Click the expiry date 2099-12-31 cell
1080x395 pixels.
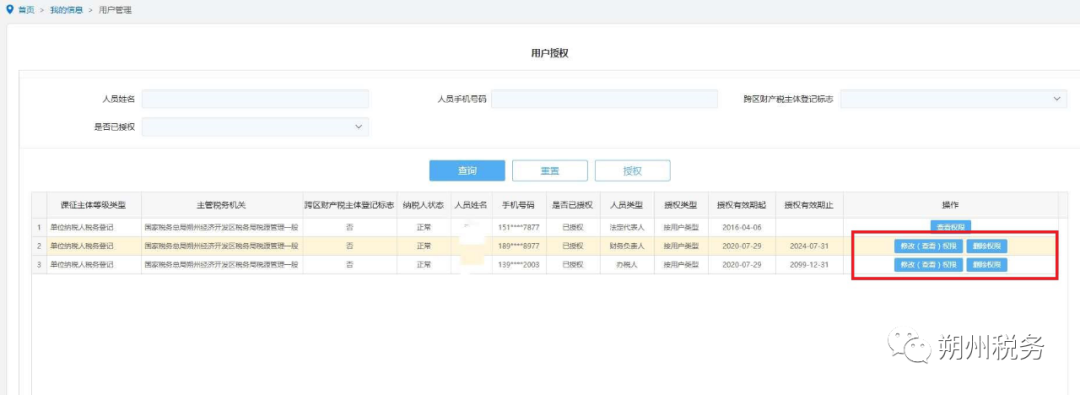pos(809,265)
